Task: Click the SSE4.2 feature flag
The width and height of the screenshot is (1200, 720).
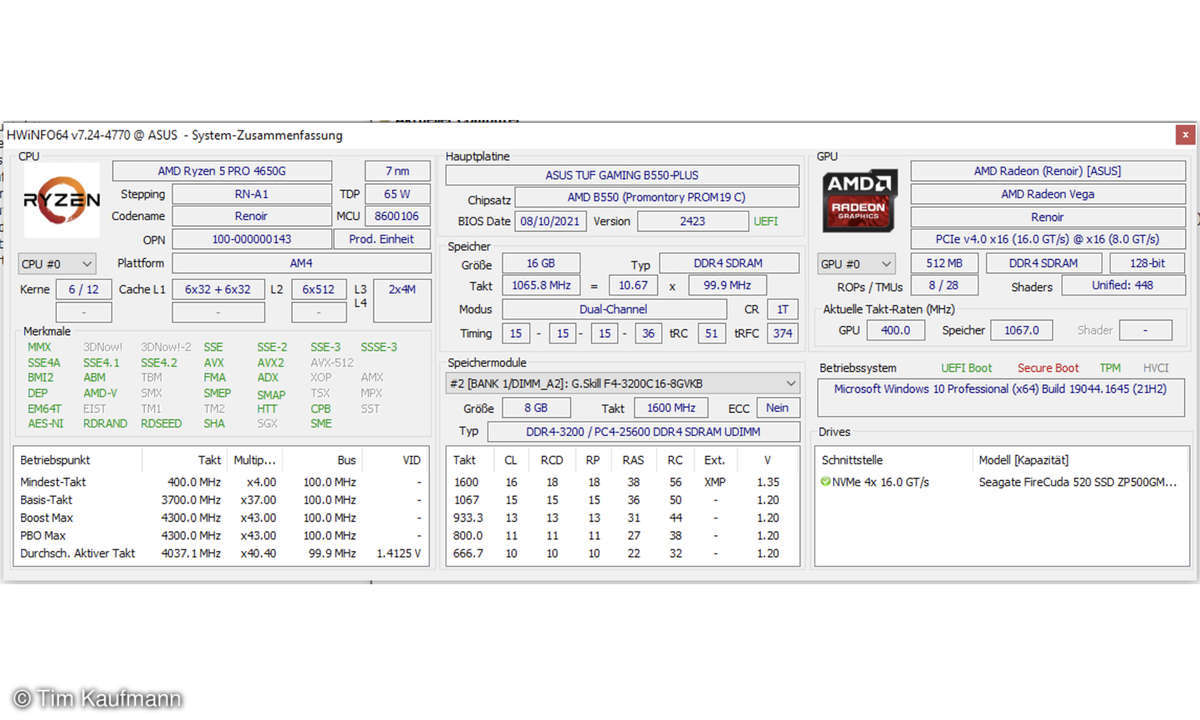Action: pyautogui.click(x=158, y=363)
